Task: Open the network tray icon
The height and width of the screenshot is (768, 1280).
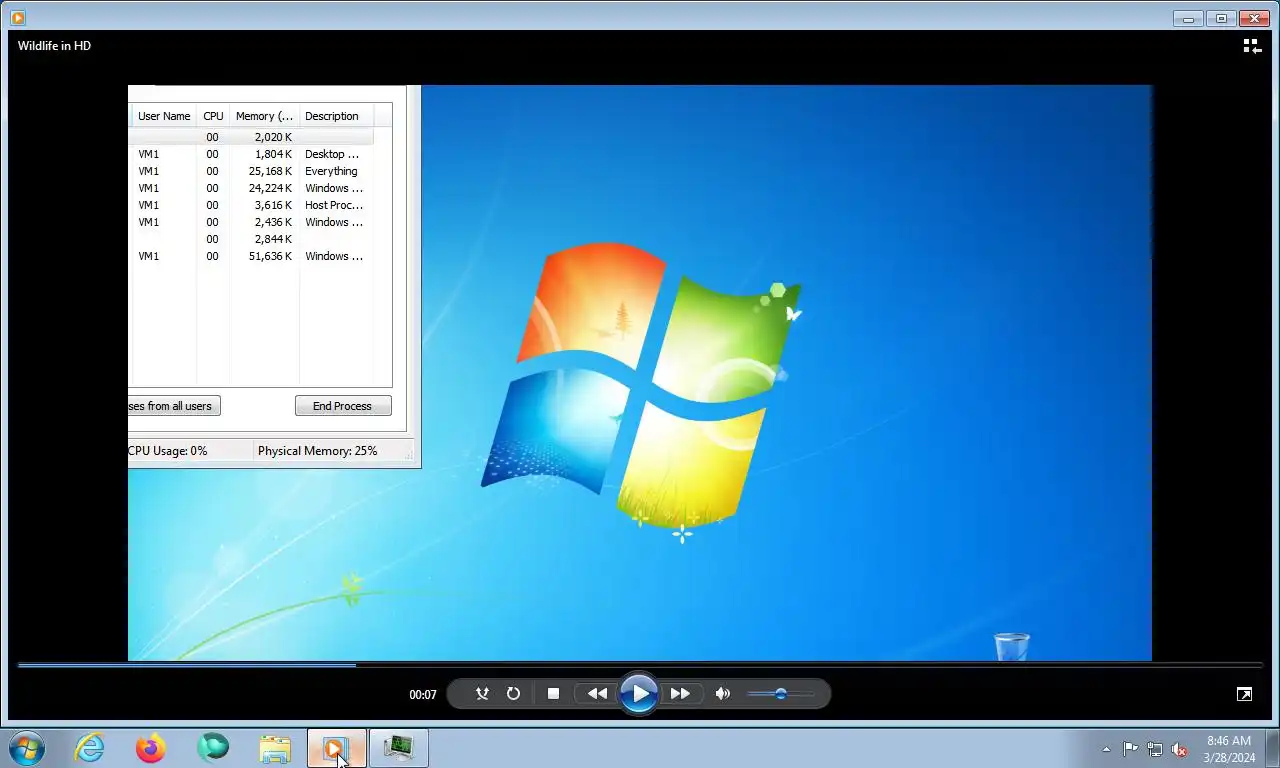Action: [1155, 749]
